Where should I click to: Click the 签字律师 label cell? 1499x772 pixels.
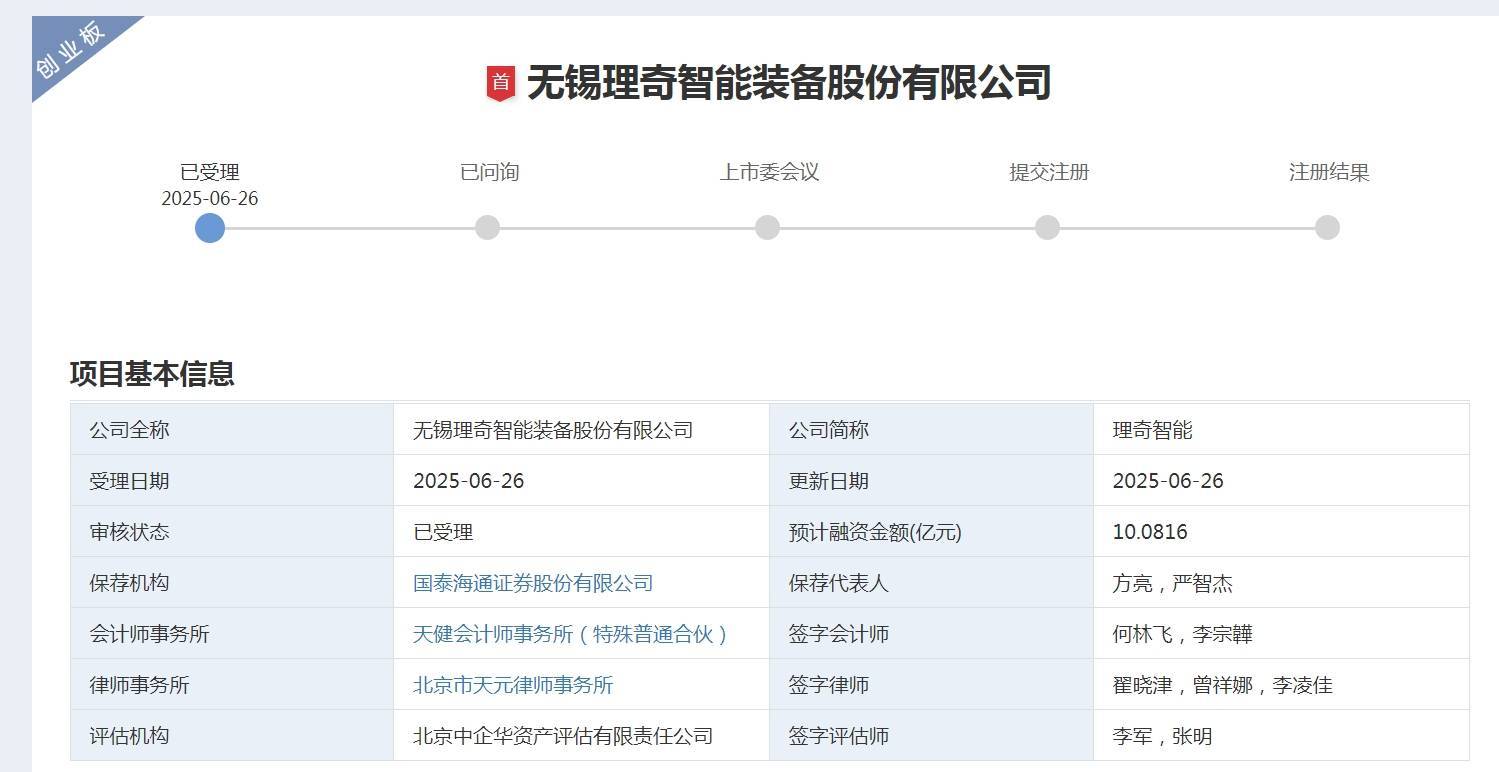point(931,685)
